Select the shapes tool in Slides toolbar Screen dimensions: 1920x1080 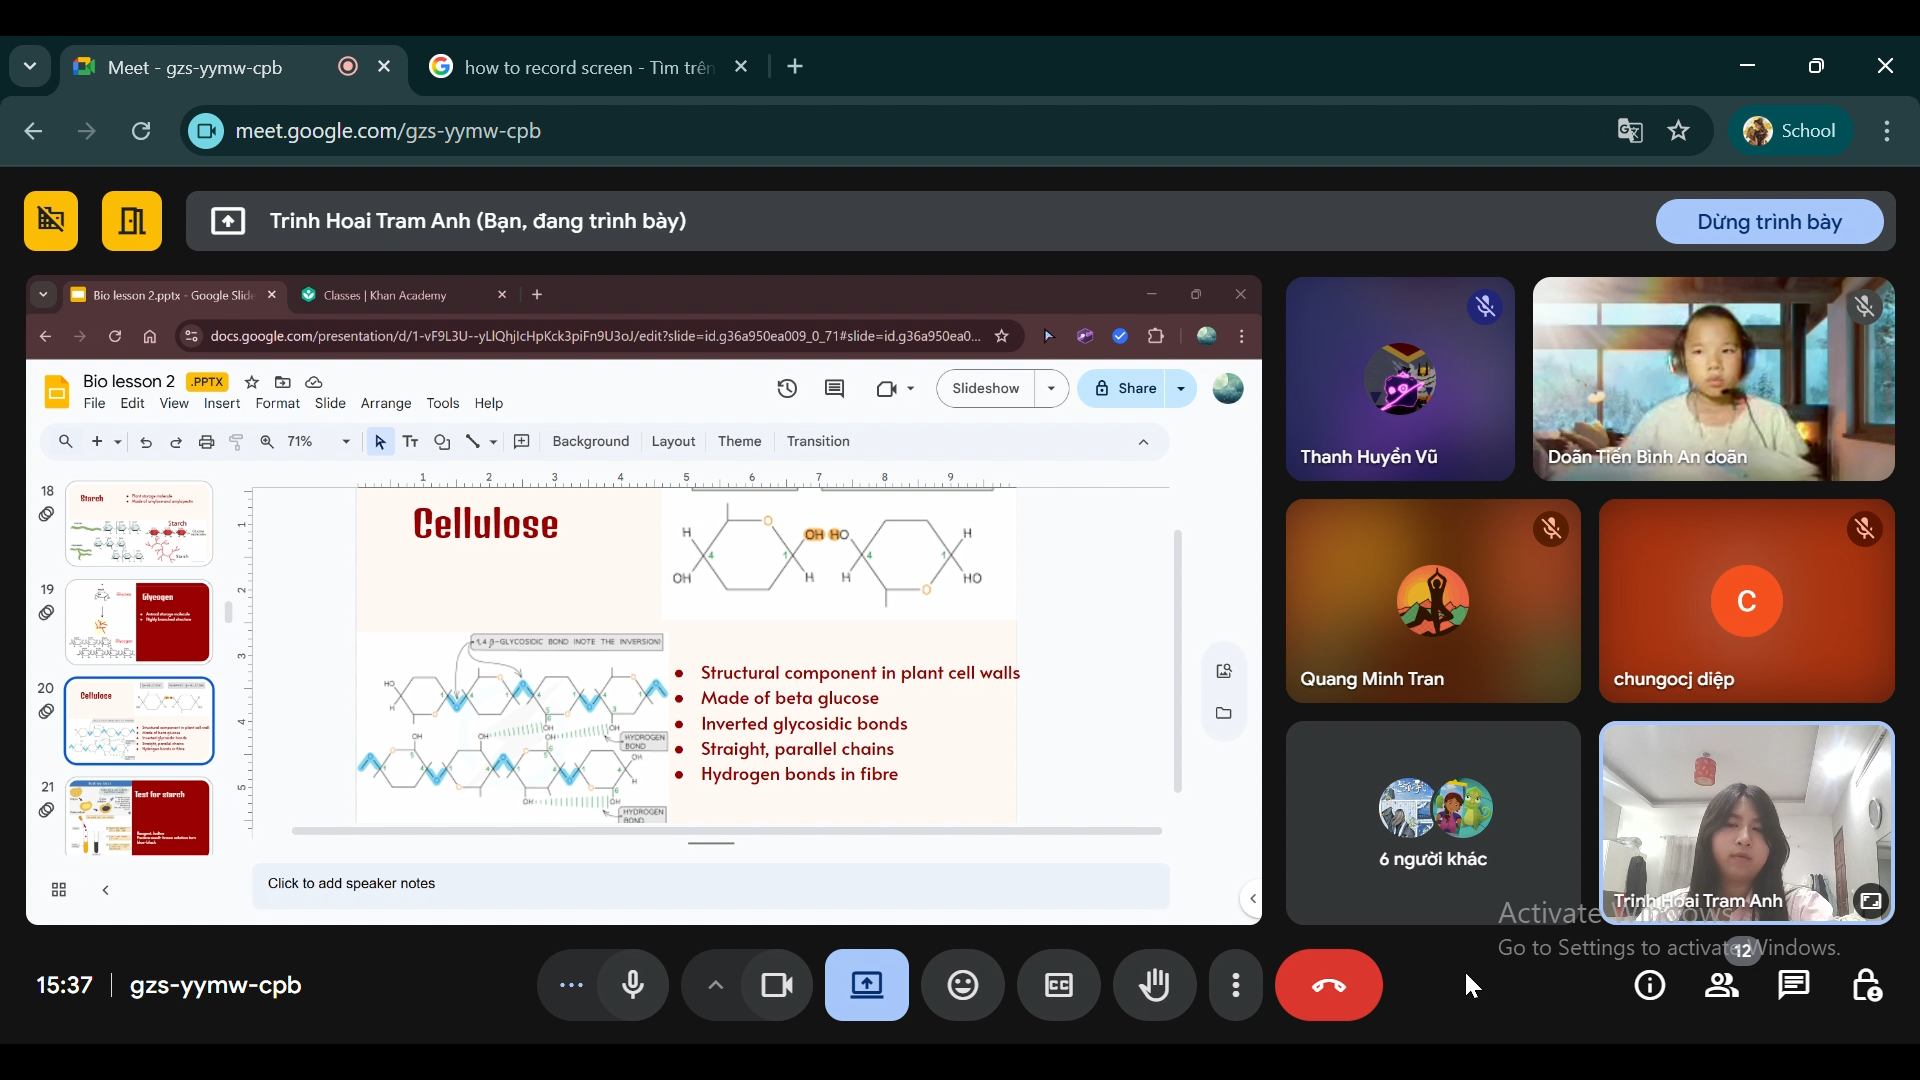pos(442,441)
